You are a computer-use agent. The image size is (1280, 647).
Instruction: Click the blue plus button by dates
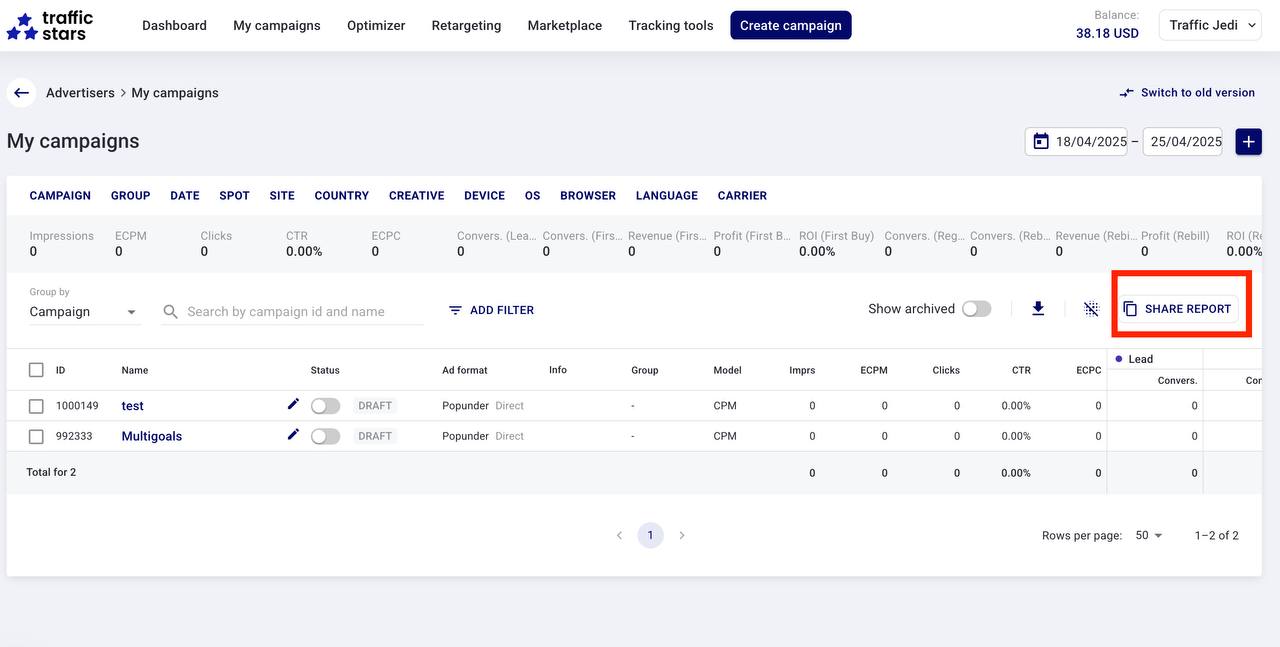tap(1248, 142)
